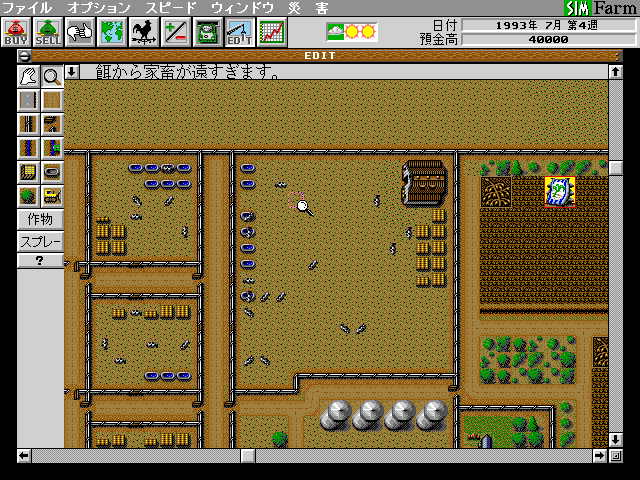Click the EDIT window title bar
The height and width of the screenshot is (480, 640).
click(x=320, y=56)
